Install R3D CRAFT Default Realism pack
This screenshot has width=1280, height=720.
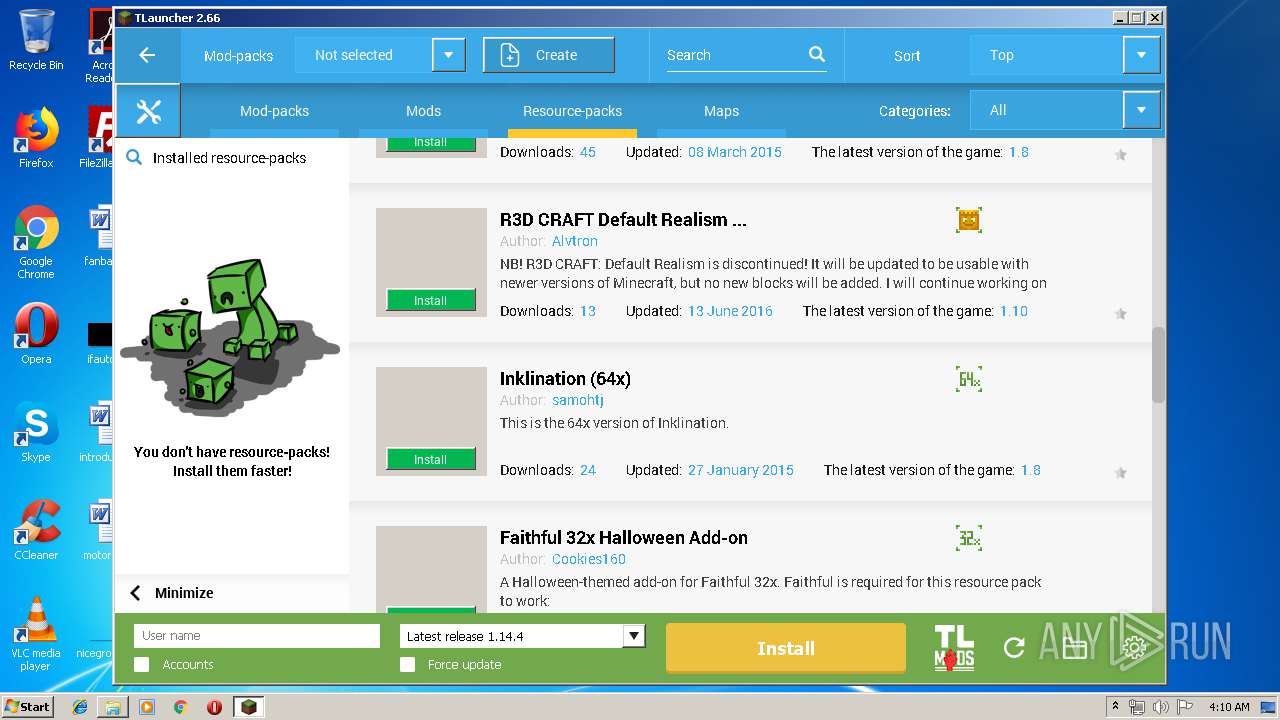click(431, 300)
